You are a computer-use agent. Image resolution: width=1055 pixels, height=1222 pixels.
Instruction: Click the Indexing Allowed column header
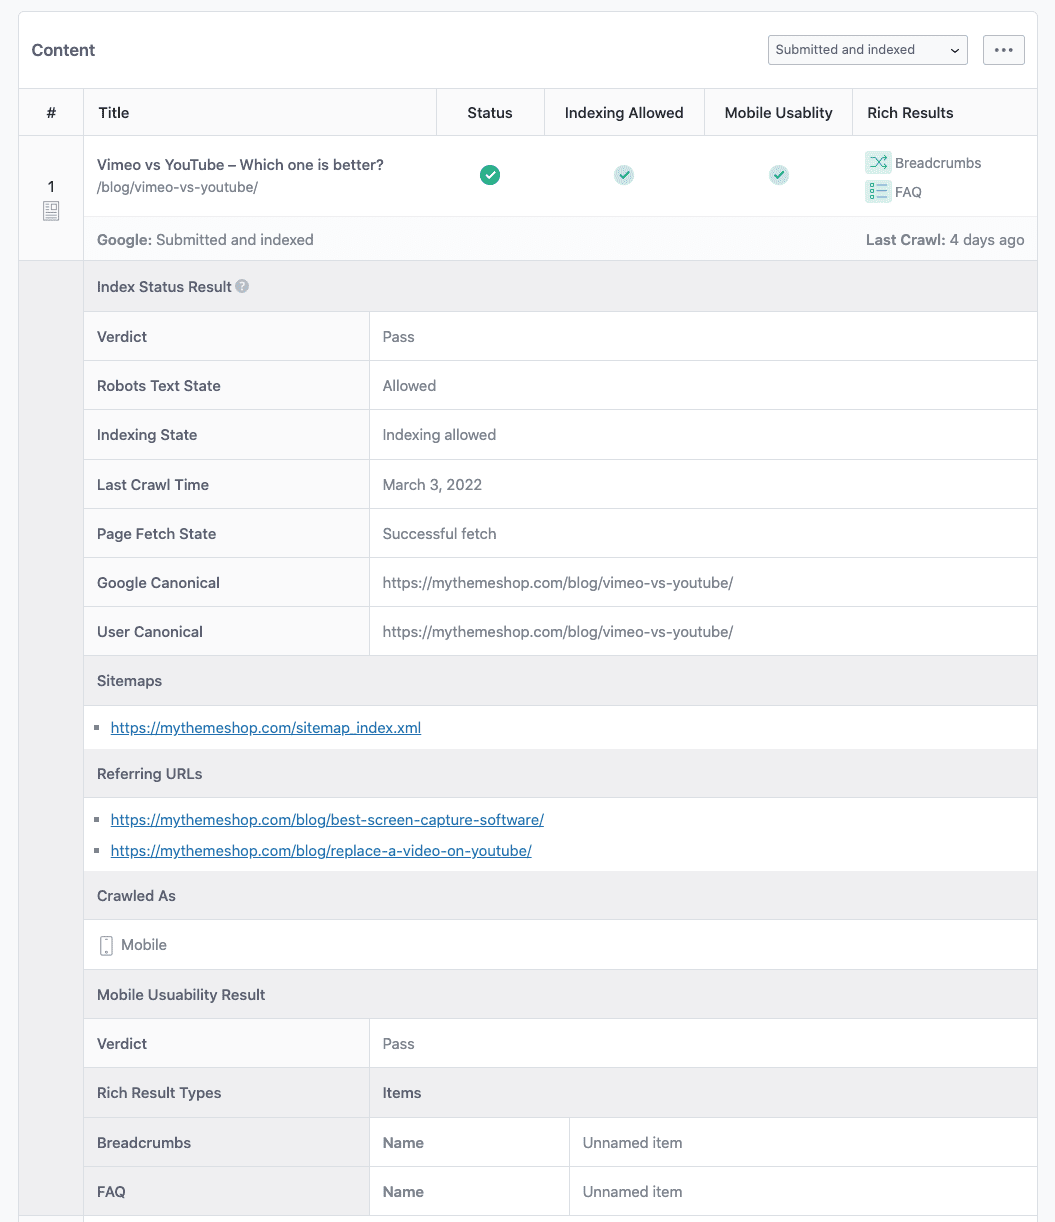pos(624,112)
